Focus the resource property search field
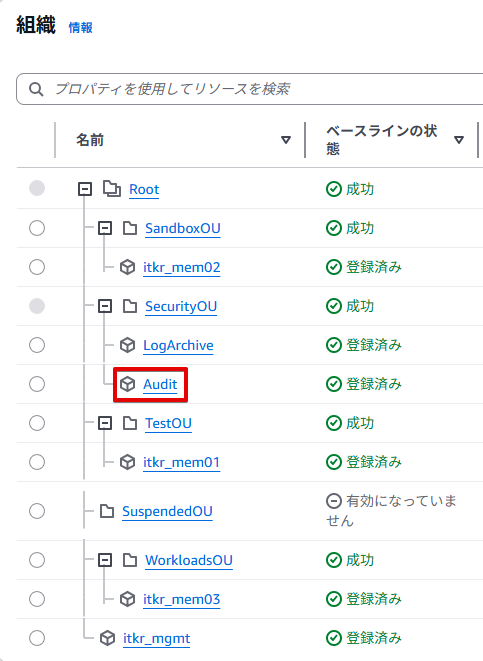This screenshot has width=483, height=661. pos(250,89)
